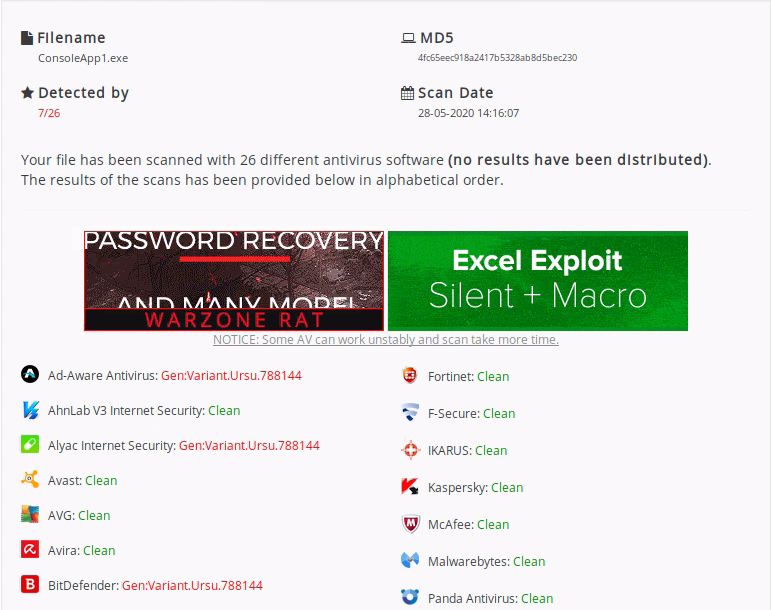Click the Alyac Internet Security icon
Viewport: 772px width, 610px height.
(30, 444)
